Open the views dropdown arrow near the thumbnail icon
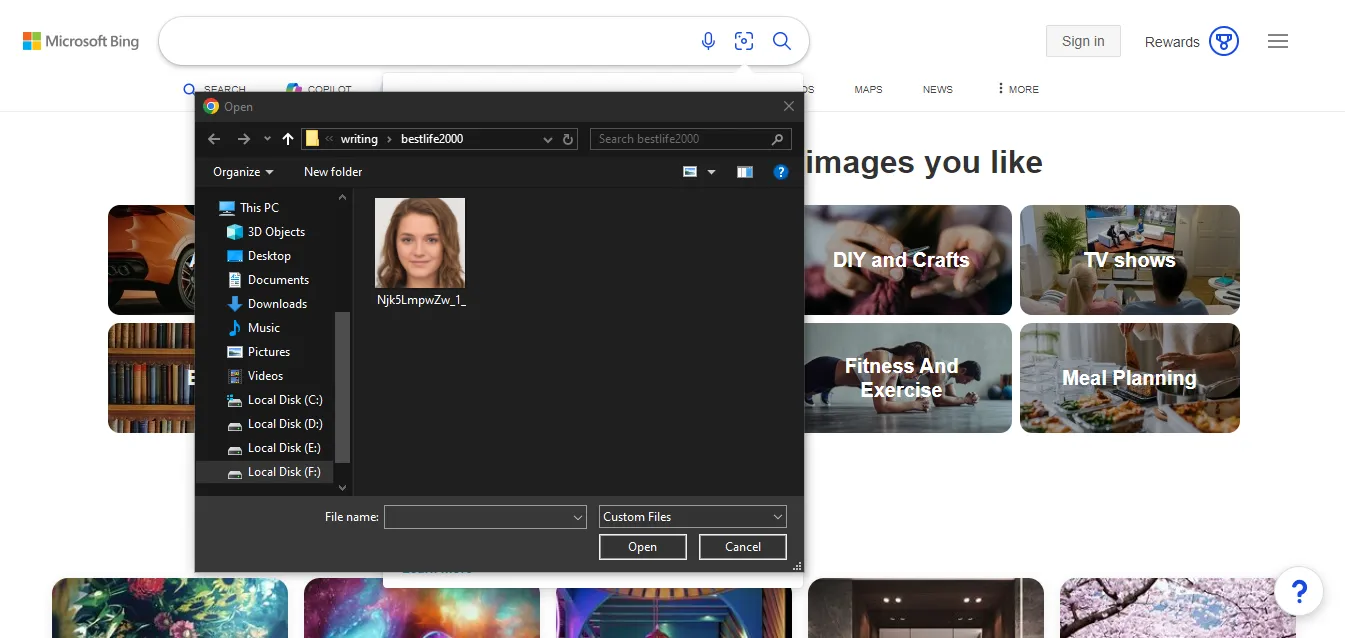This screenshot has width=1345, height=638. point(709,171)
